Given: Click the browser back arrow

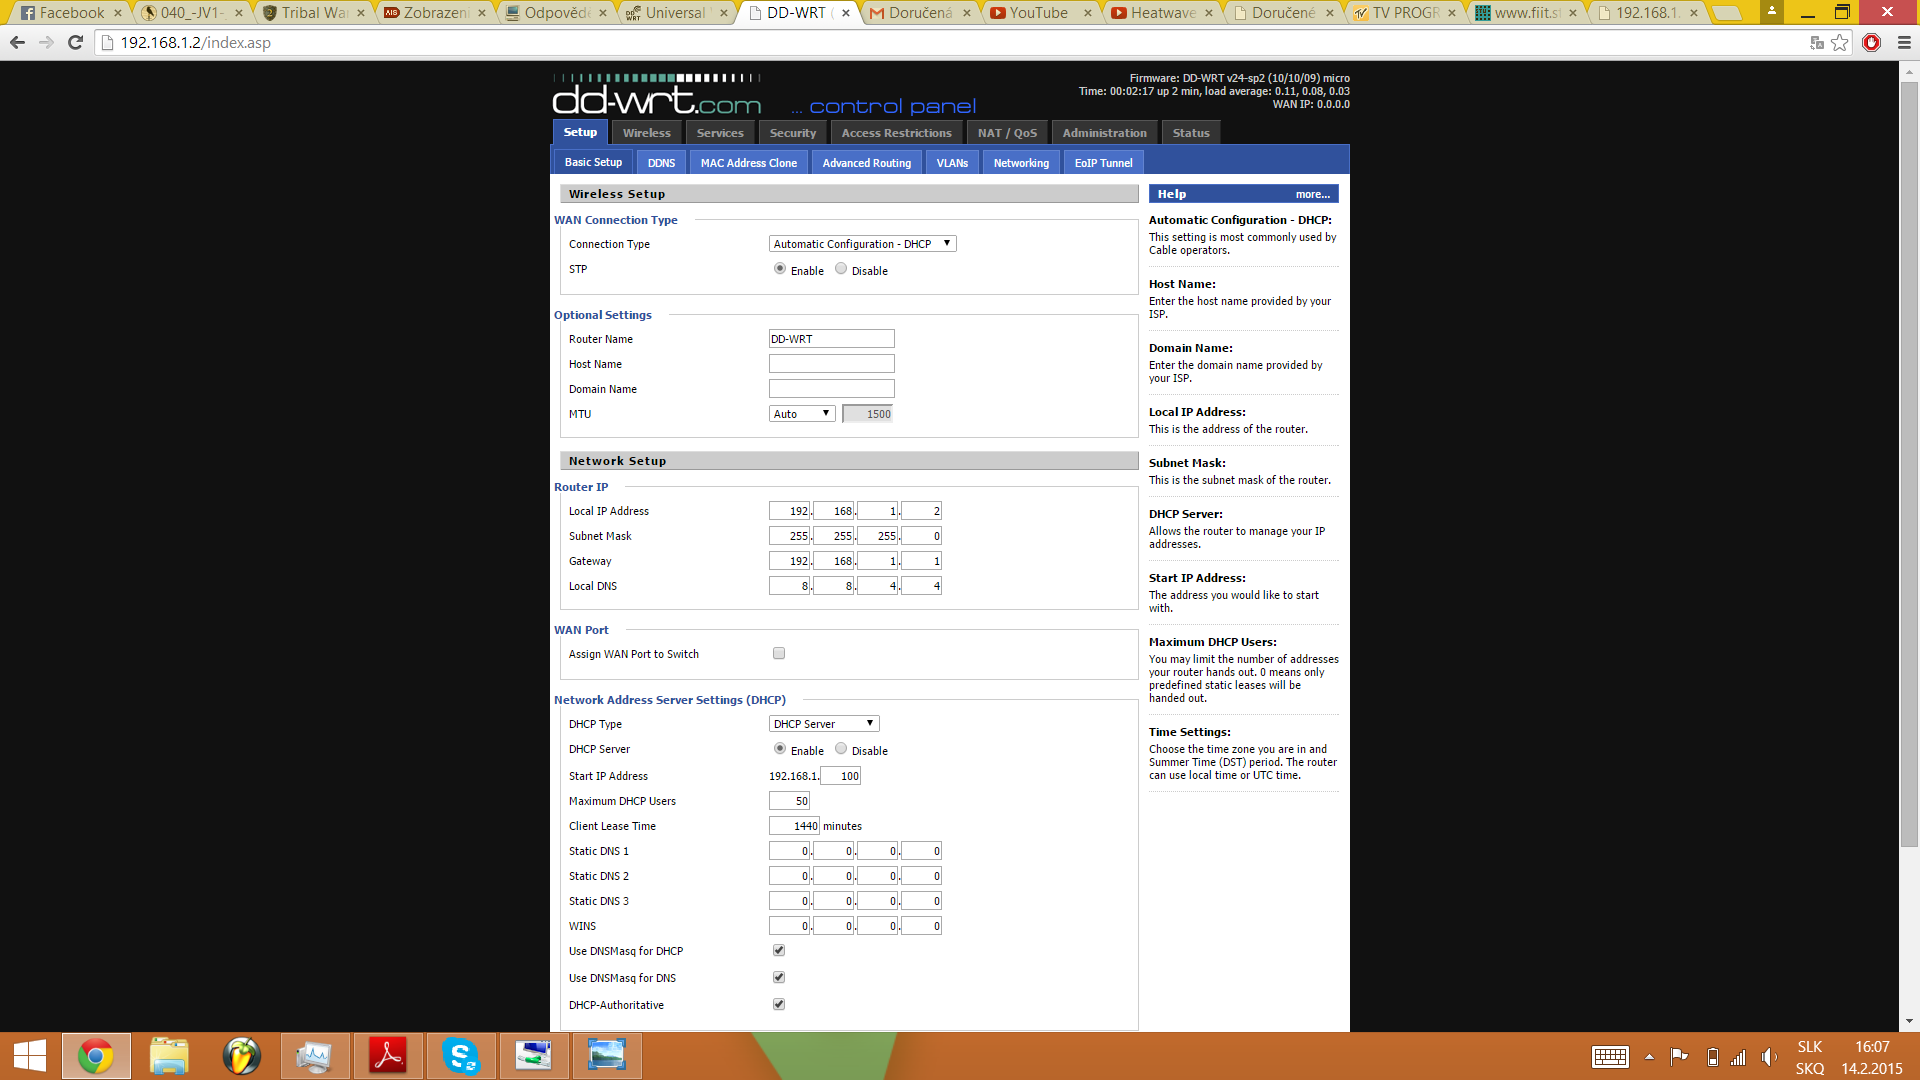Looking at the screenshot, I should tap(17, 42).
